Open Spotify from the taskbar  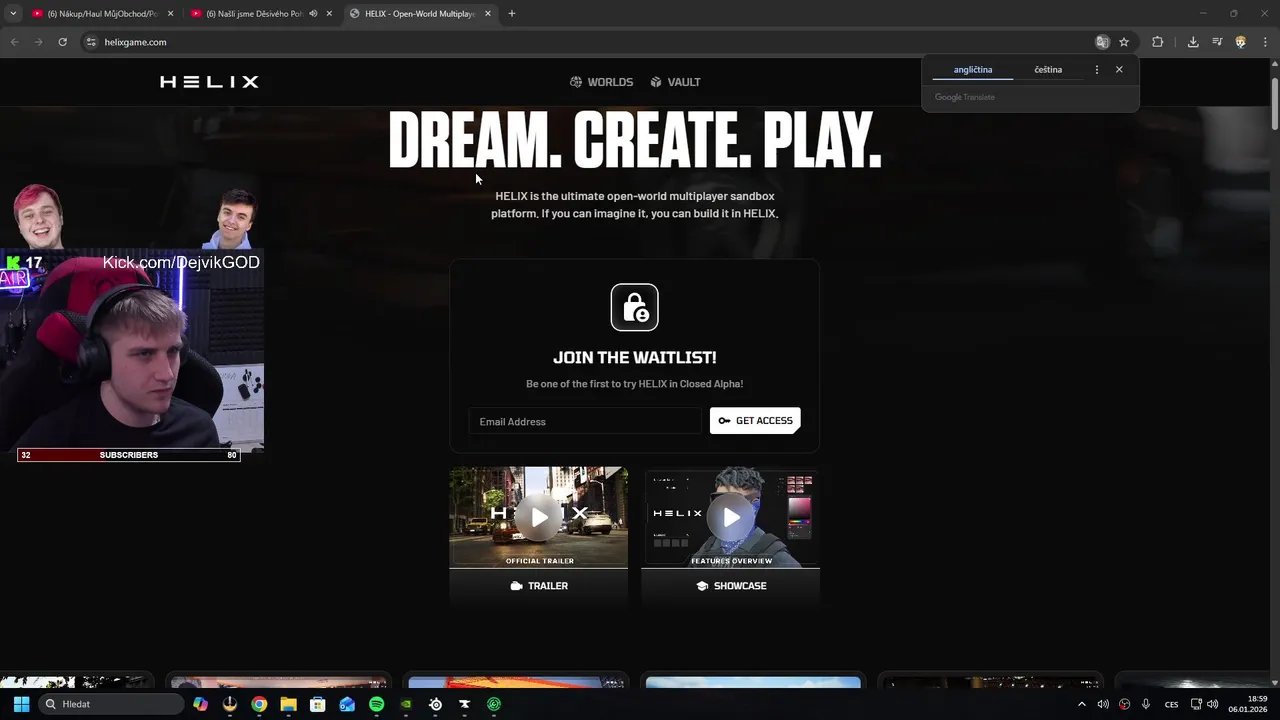click(376, 704)
